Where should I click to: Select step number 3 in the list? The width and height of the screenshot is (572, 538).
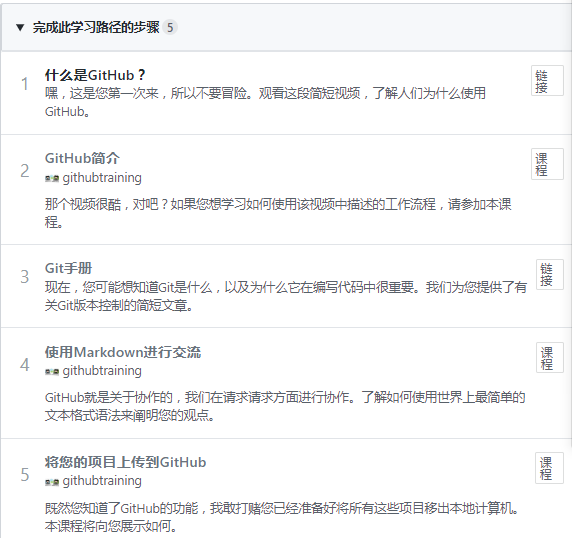pos(24,277)
